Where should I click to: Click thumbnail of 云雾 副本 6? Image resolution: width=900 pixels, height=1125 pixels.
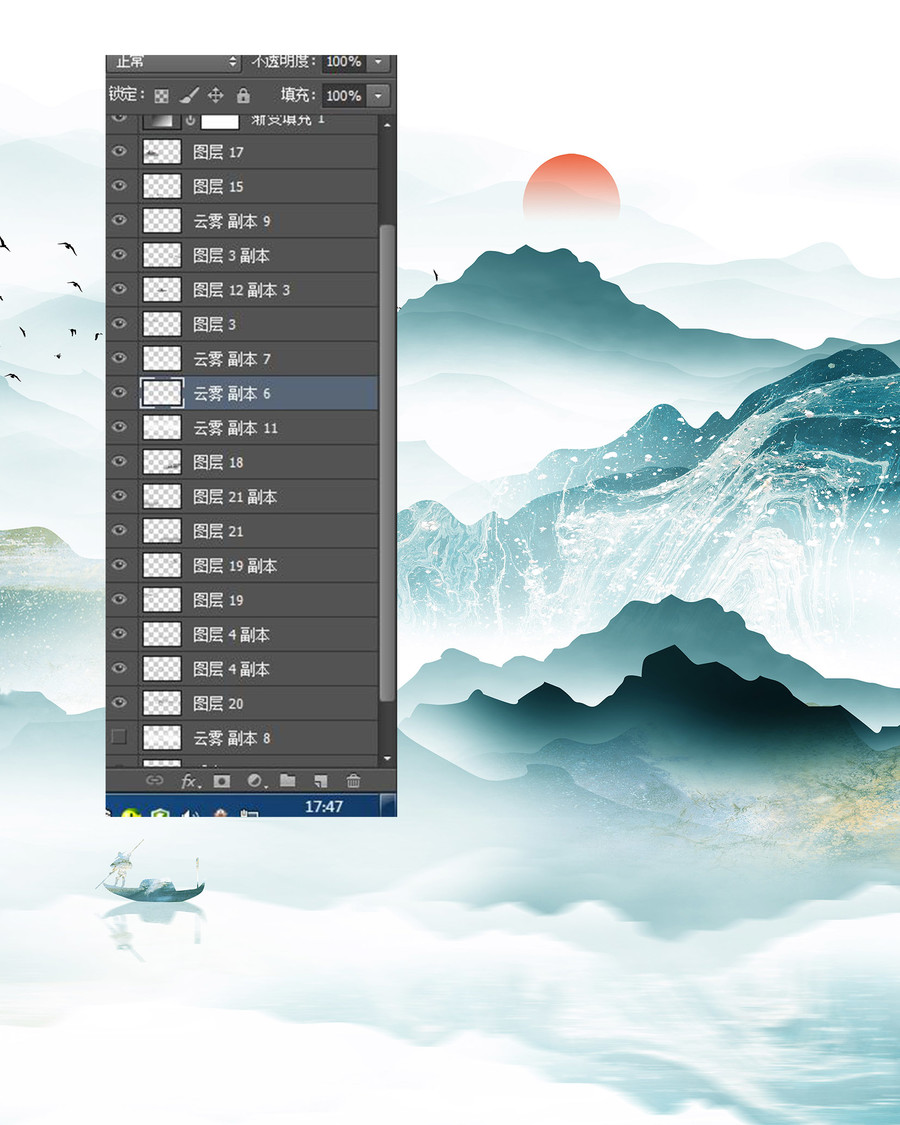(161, 393)
